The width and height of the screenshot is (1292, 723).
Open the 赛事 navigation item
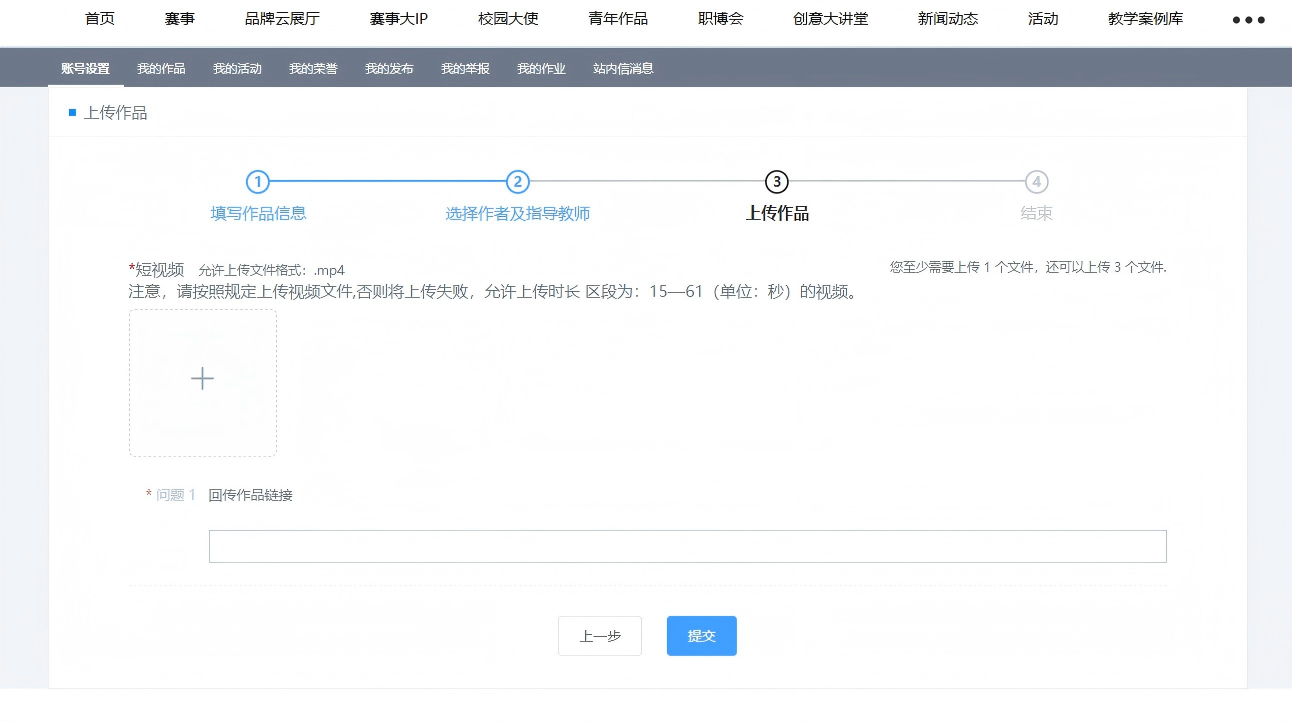point(180,19)
